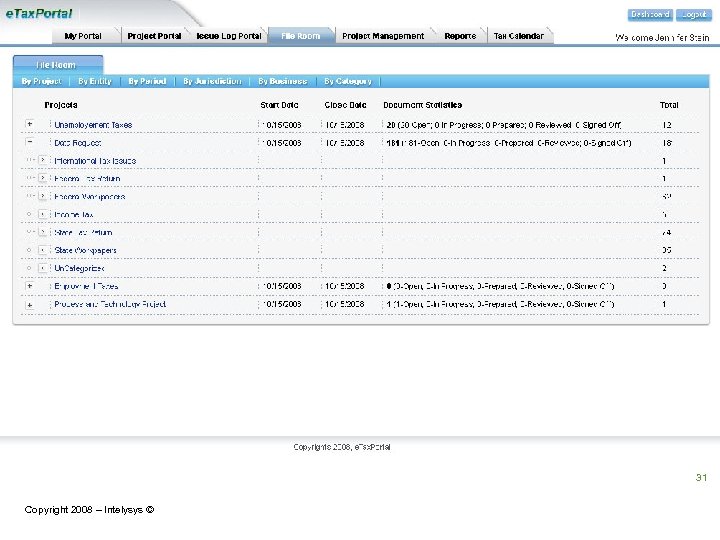Click the Welcome Jennifer Stein text
Image resolution: width=720 pixels, height=540 pixels.
(x=662, y=38)
